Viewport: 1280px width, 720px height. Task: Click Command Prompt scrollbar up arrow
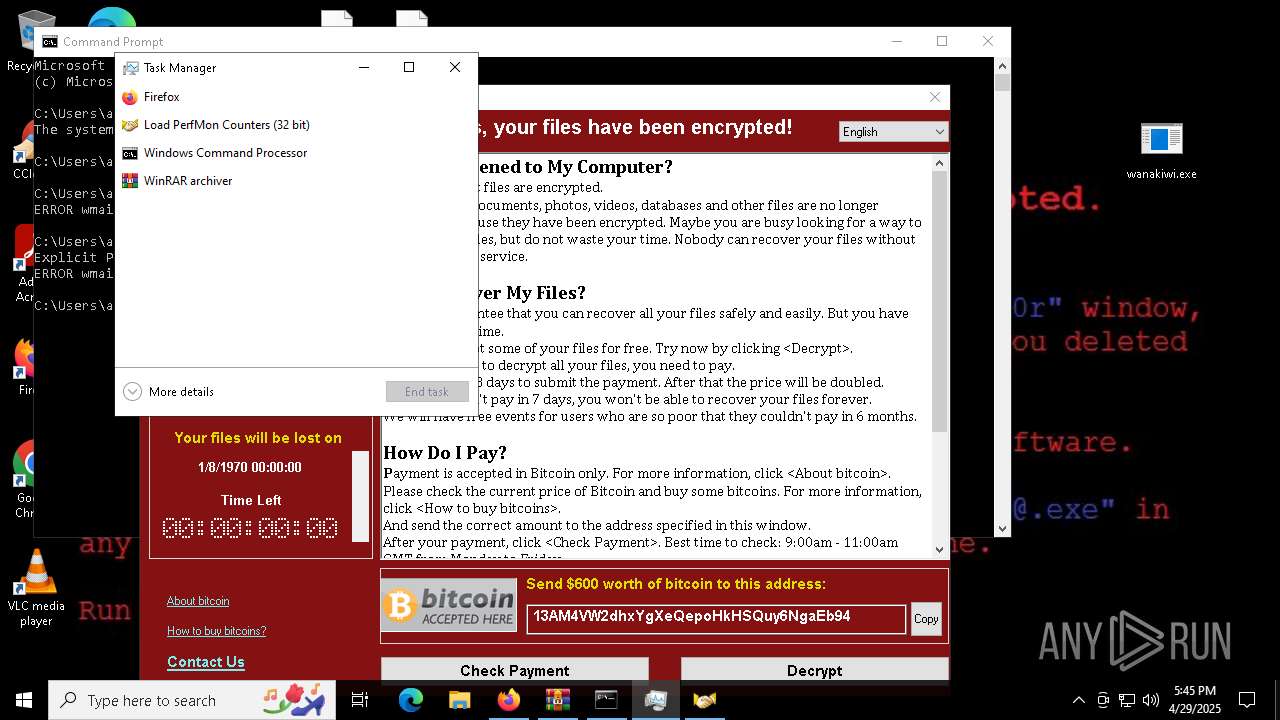click(x=1002, y=66)
